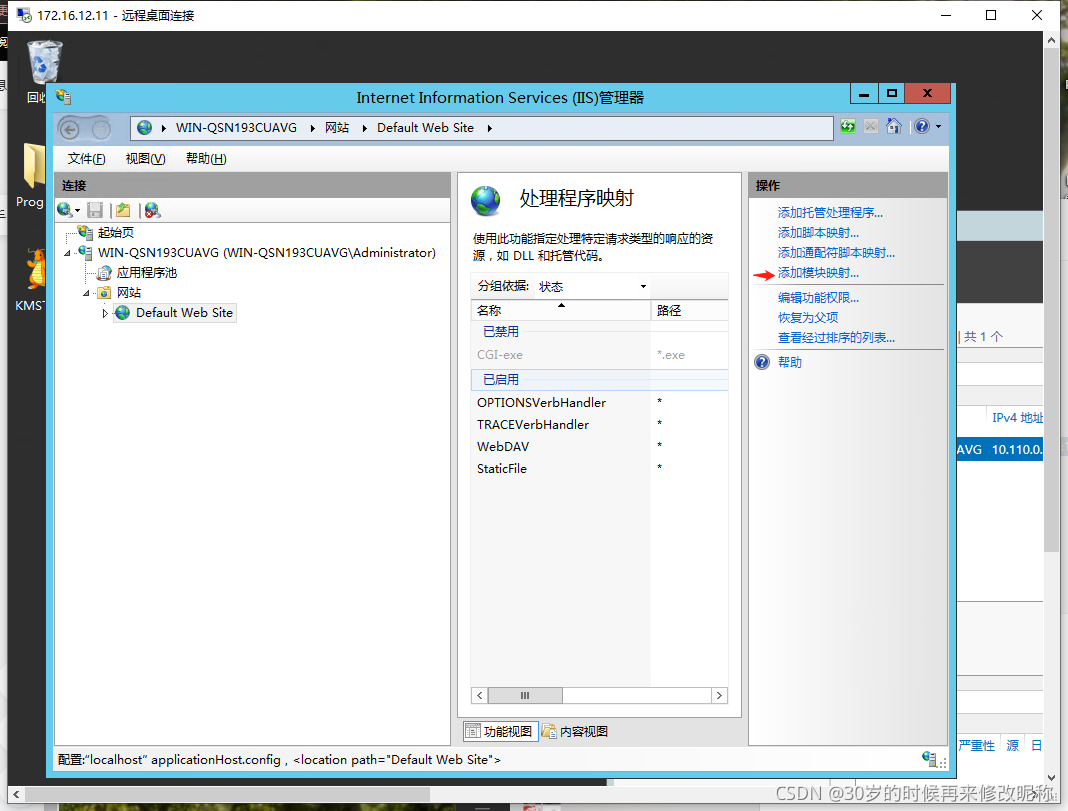Screen dimensions: 1068x811
Task: Click the list's left horizontal scroll arrow
Action: [x=480, y=695]
